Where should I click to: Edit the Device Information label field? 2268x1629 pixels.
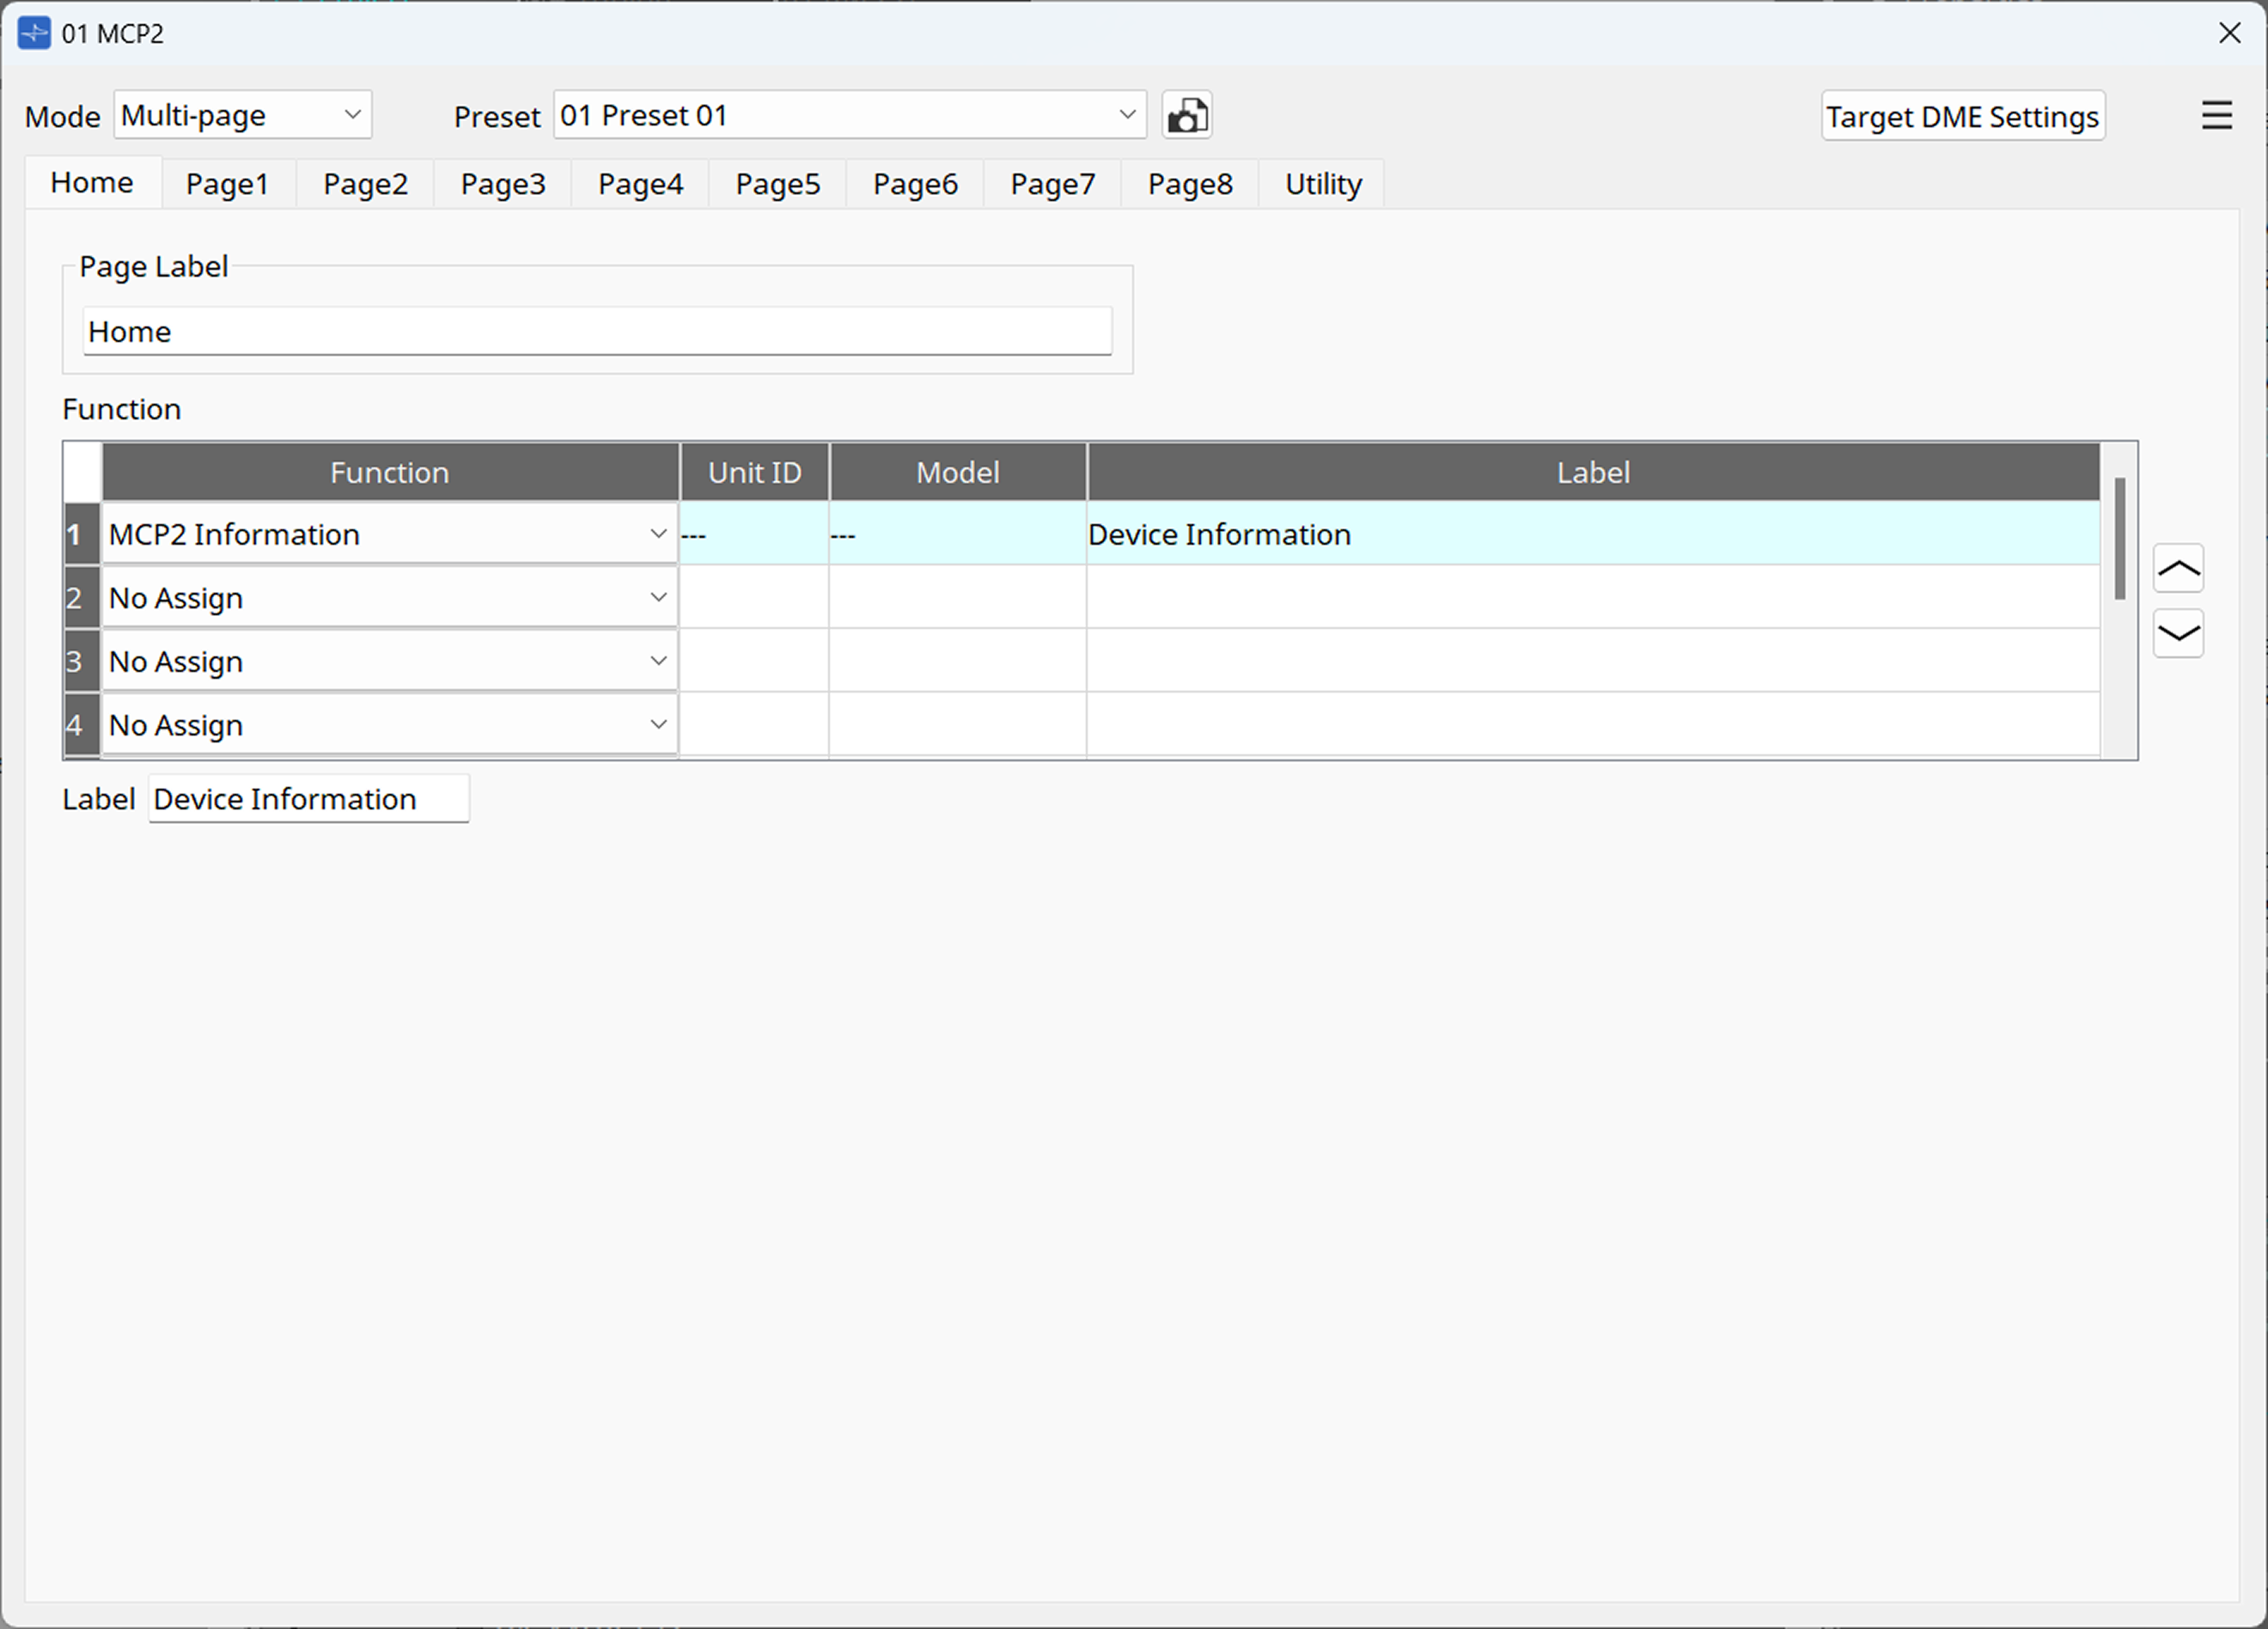307,798
